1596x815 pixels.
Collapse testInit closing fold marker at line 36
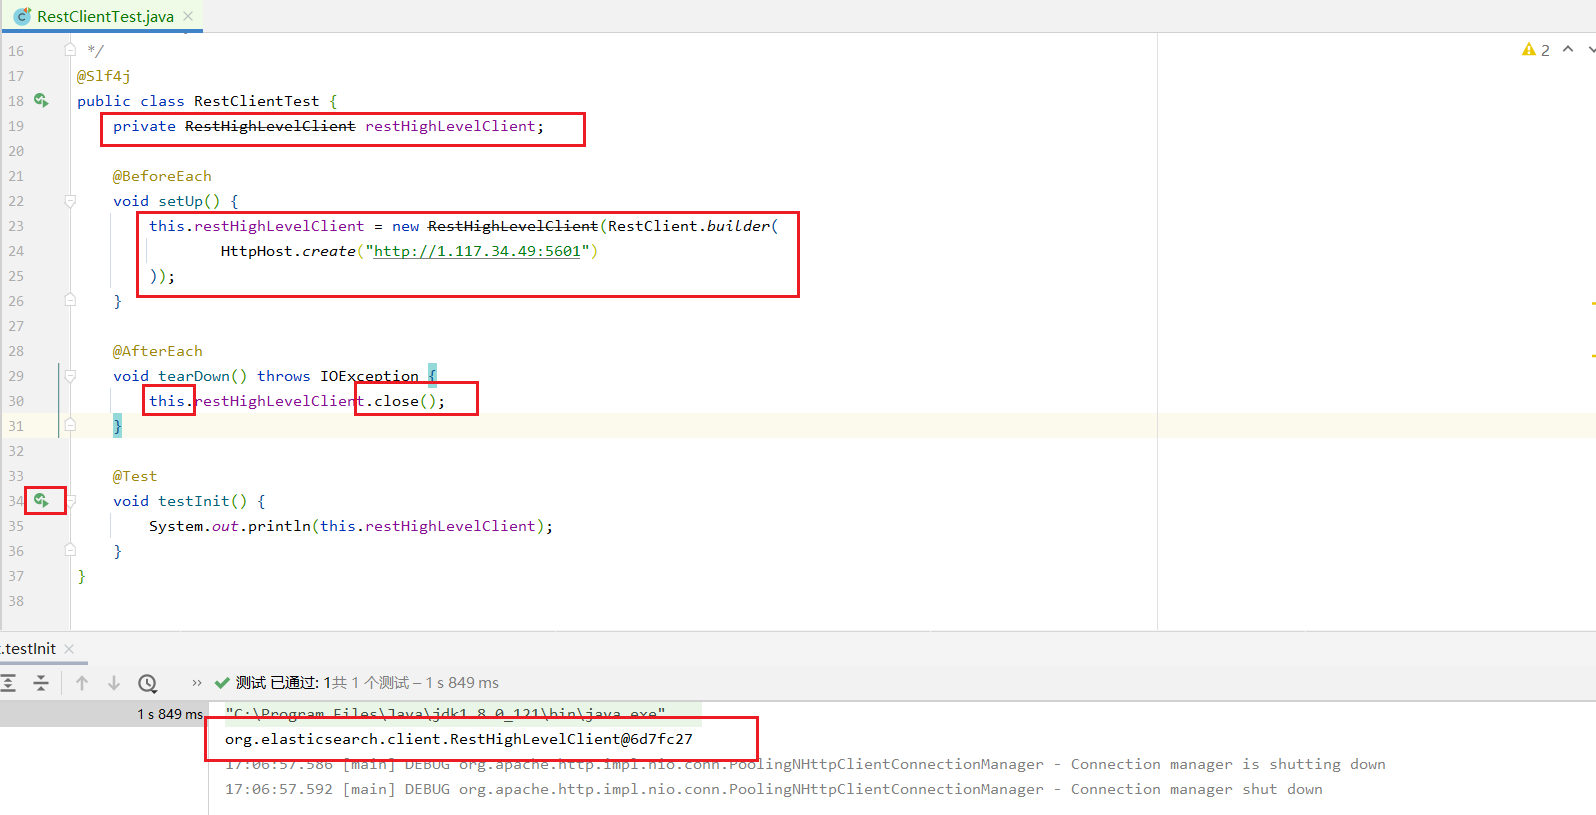(70, 549)
